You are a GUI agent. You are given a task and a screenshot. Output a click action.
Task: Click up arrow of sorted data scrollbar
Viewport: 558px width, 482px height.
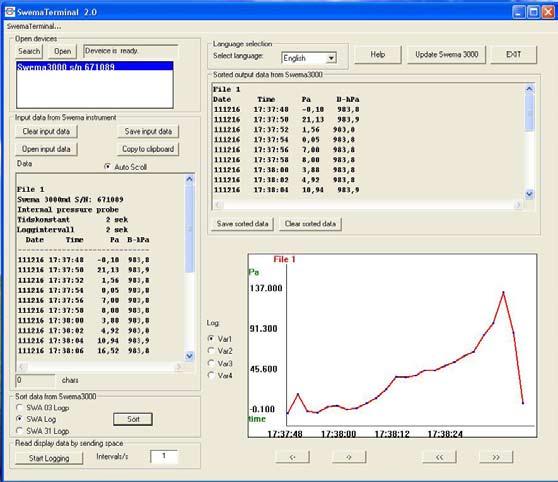click(x=529, y=89)
